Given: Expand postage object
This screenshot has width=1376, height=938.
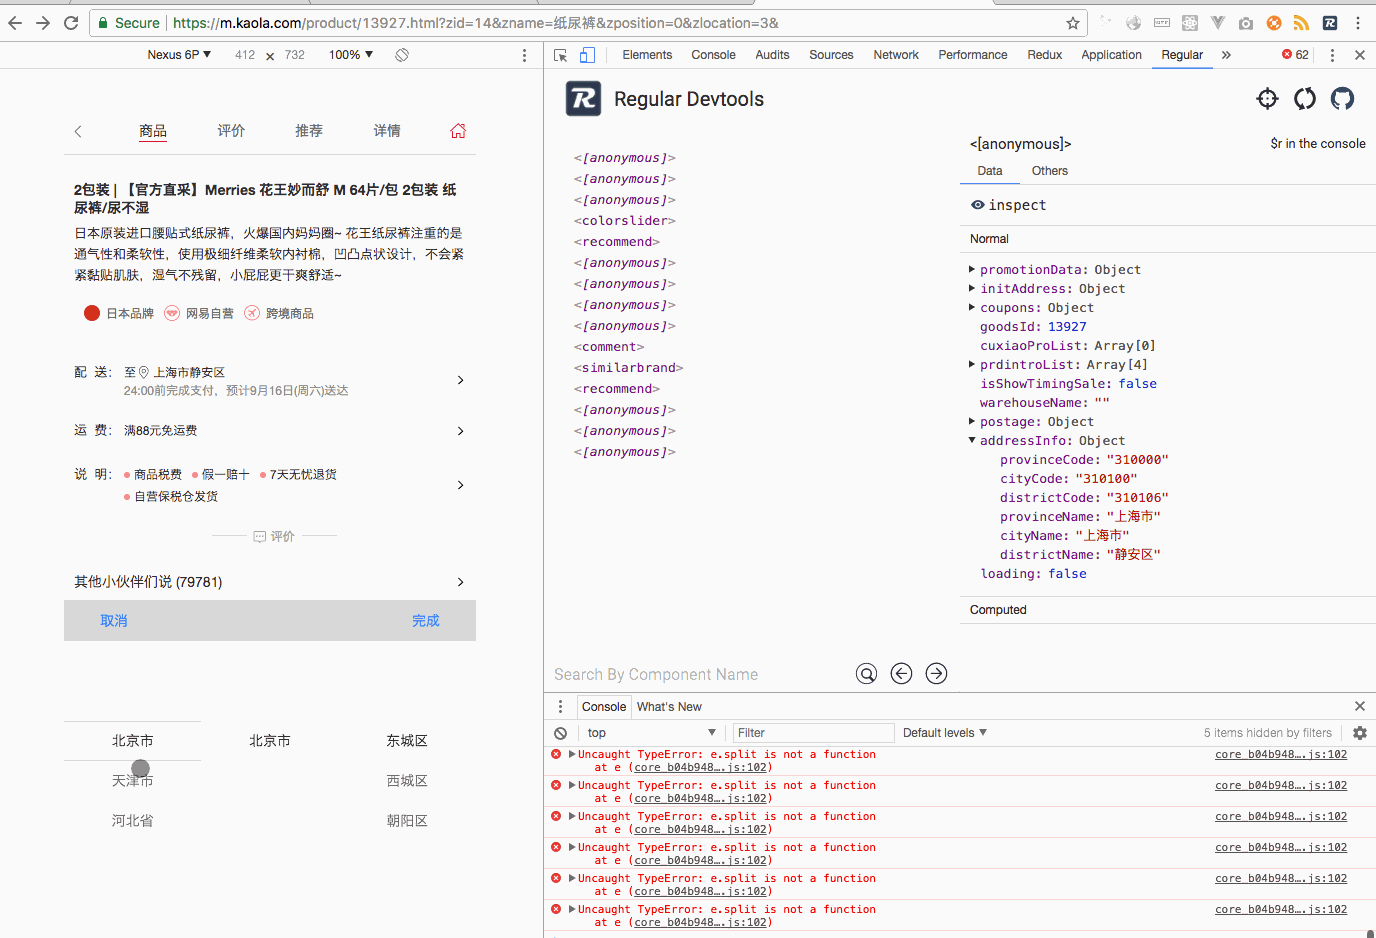Looking at the screenshot, I should (x=972, y=421).
